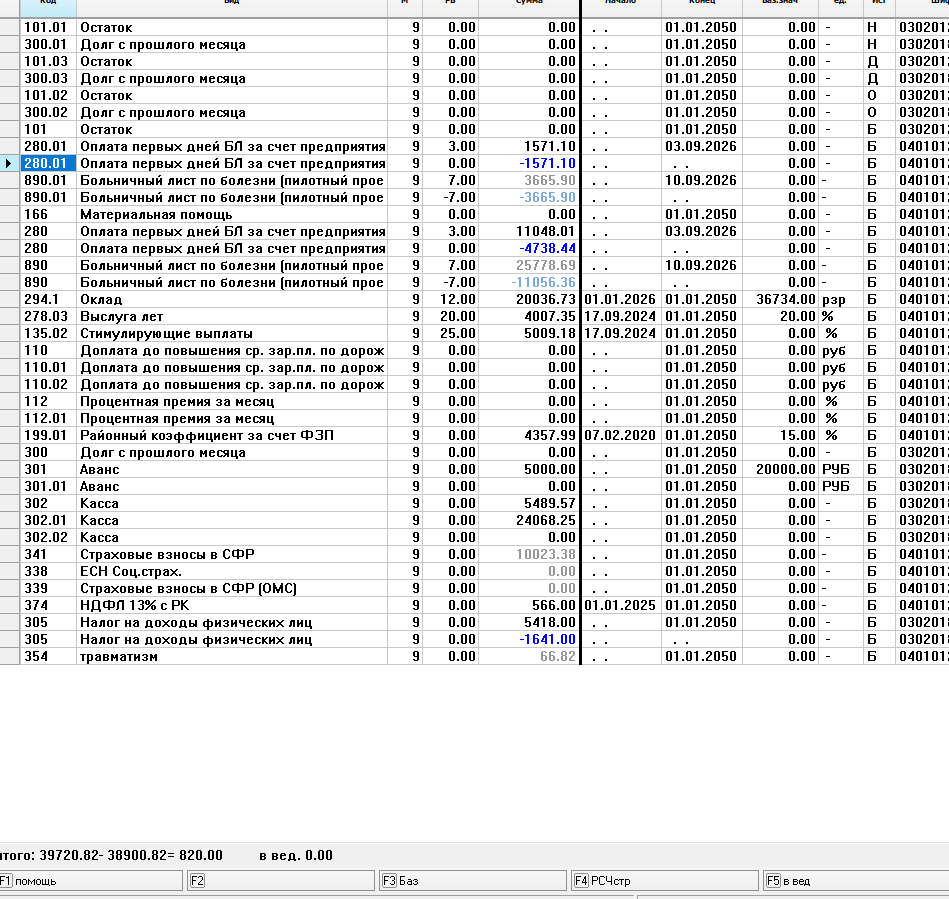Click the start date 01.01.2026

click(x=620, y=299)
